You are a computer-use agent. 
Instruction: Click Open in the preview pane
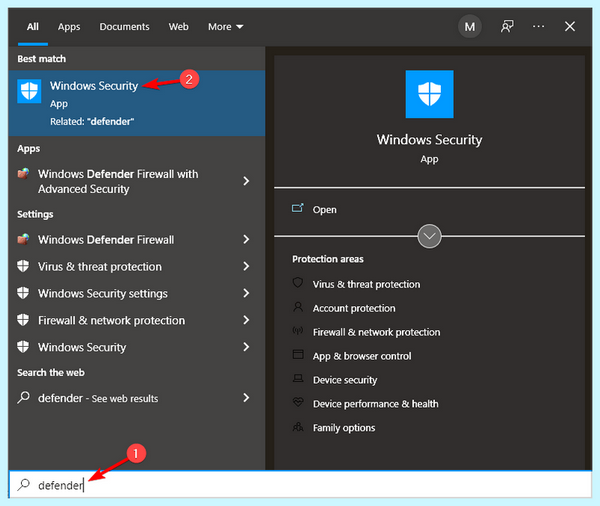324,210
